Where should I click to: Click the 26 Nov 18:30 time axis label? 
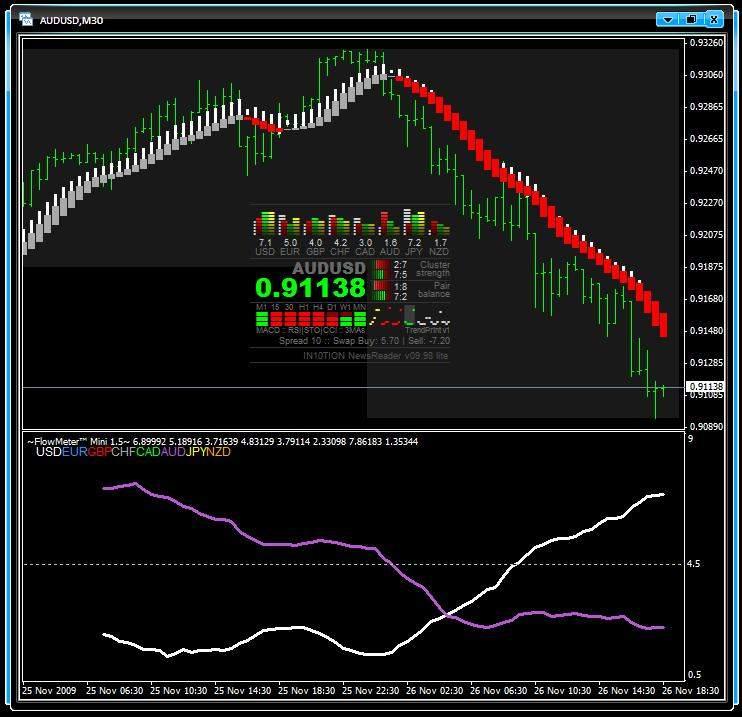690,690
